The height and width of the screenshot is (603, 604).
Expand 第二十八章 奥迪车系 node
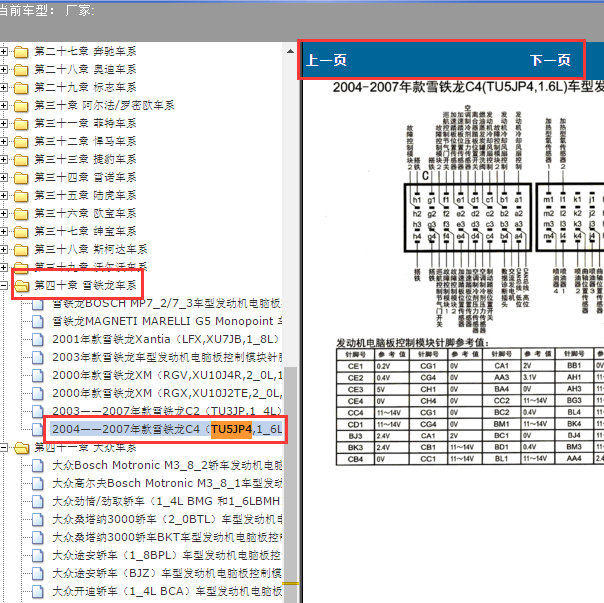(3, 69)
